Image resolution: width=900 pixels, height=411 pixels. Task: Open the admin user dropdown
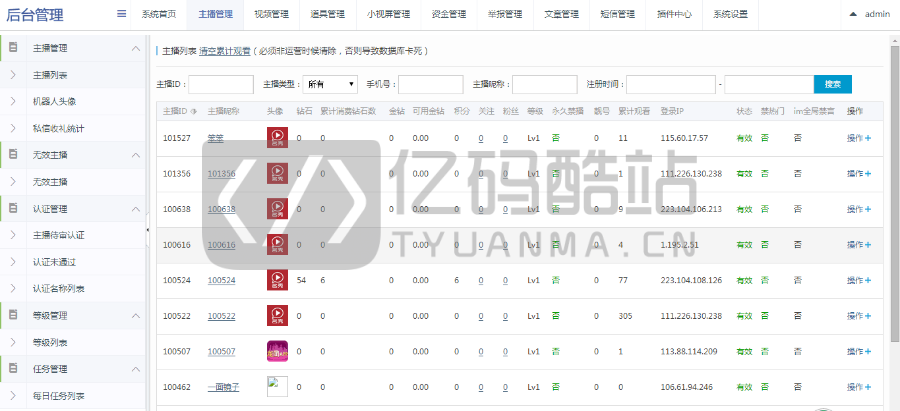[x=870, y=14]
